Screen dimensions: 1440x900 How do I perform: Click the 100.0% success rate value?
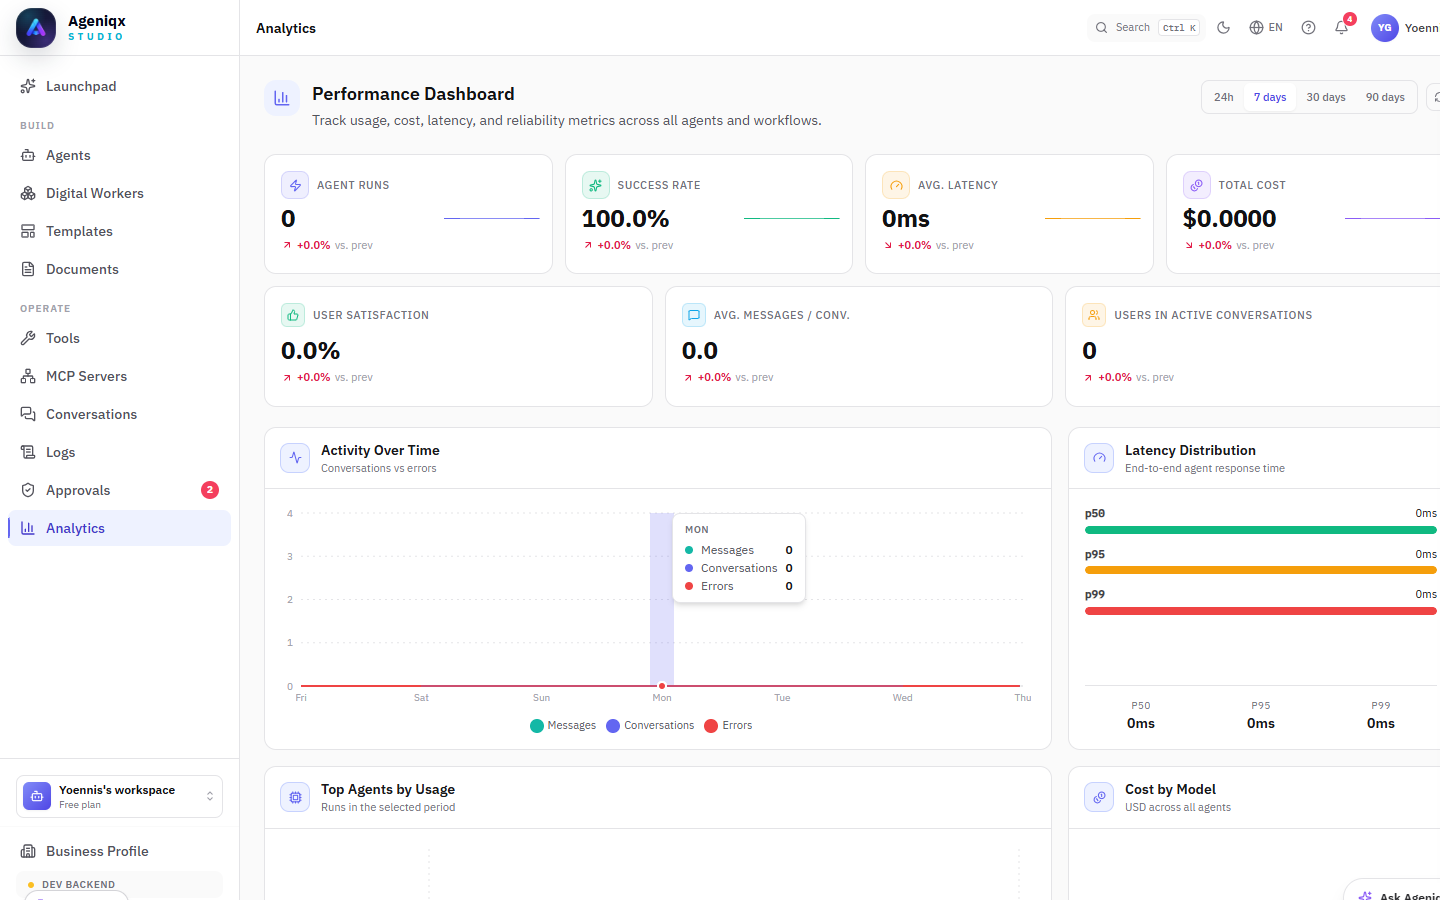pyautogui.click(x=626, y=219)
